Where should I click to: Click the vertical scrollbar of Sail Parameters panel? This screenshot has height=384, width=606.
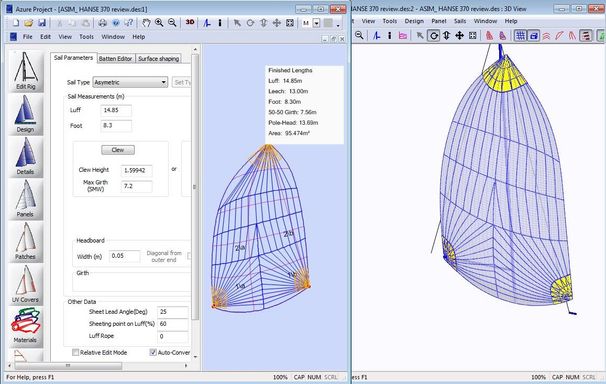point(195,187)
